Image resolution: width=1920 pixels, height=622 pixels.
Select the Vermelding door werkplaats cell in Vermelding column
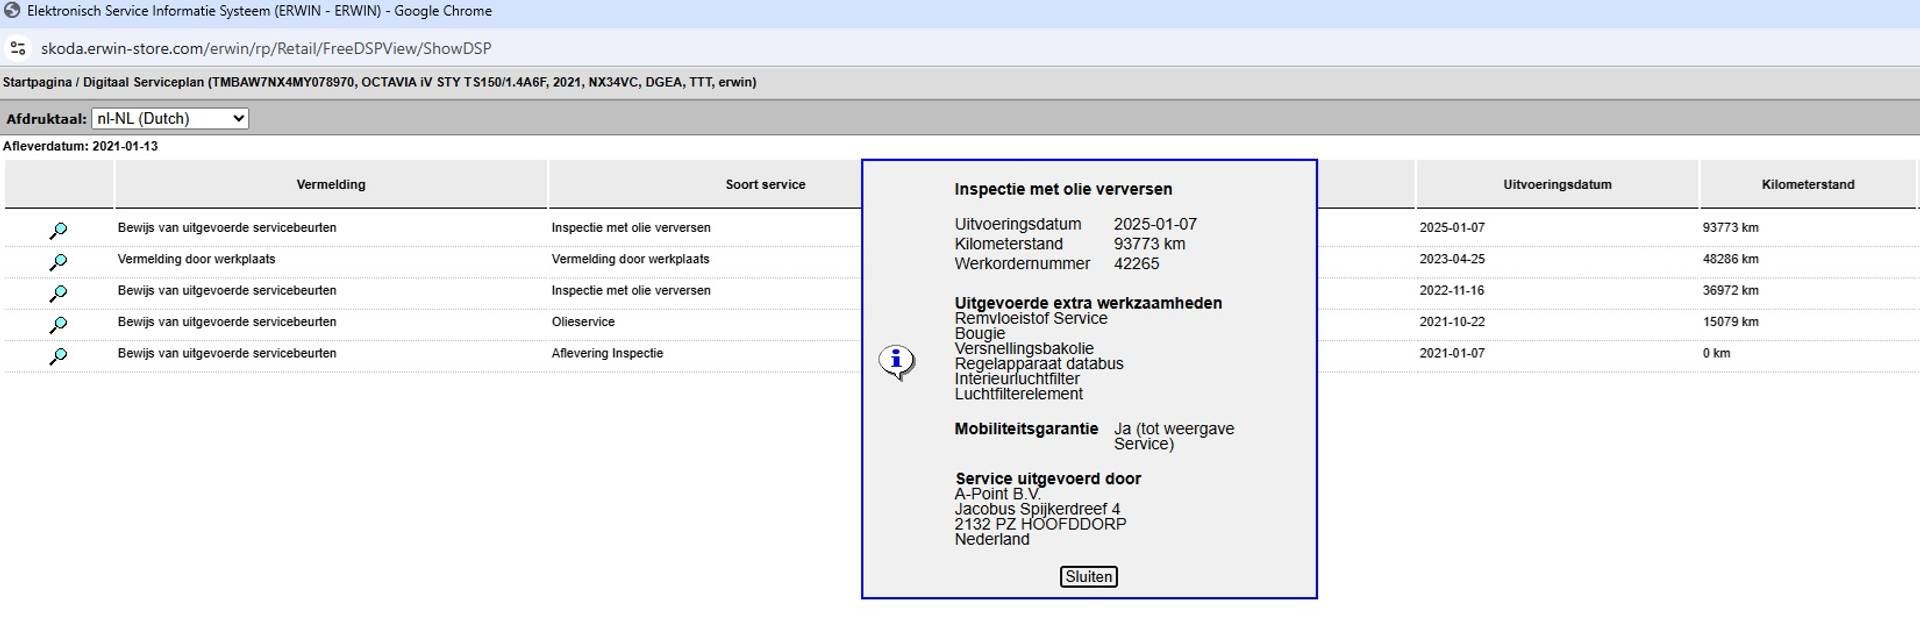[196, 259]
